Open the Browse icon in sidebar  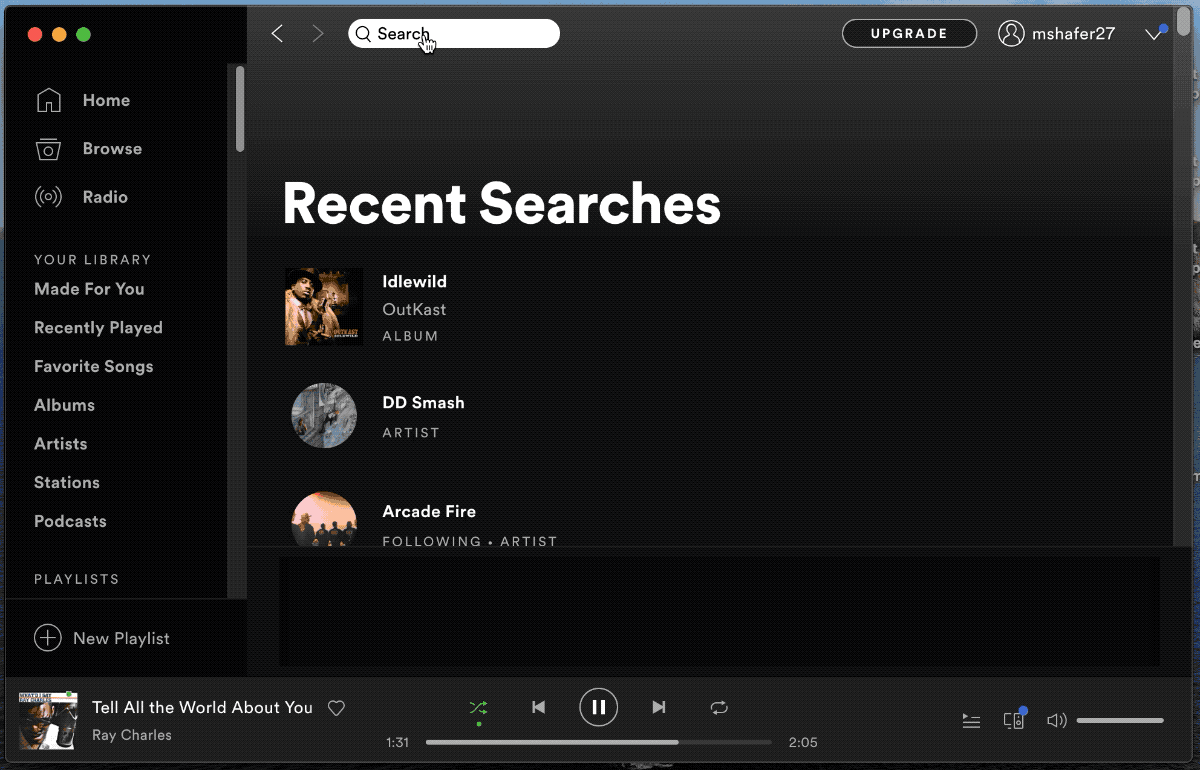click(x=48, y=149)
